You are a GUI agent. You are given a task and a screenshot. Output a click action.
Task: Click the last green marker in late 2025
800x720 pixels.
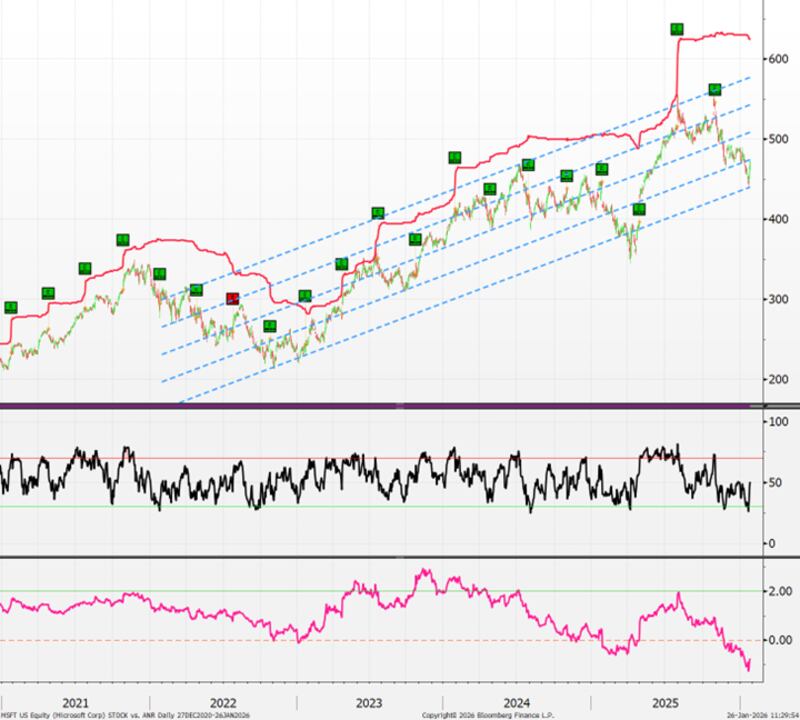click(x=715, y=90)
